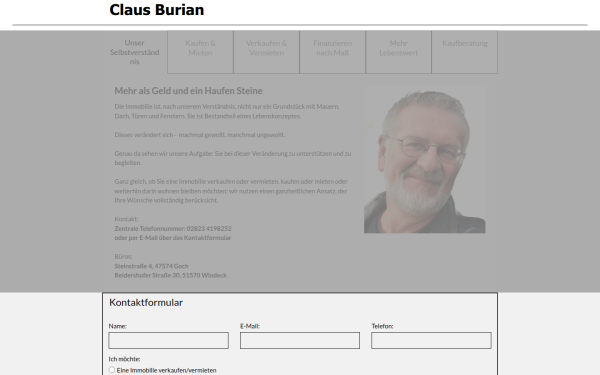Click the Name input field

pos(168,340)
